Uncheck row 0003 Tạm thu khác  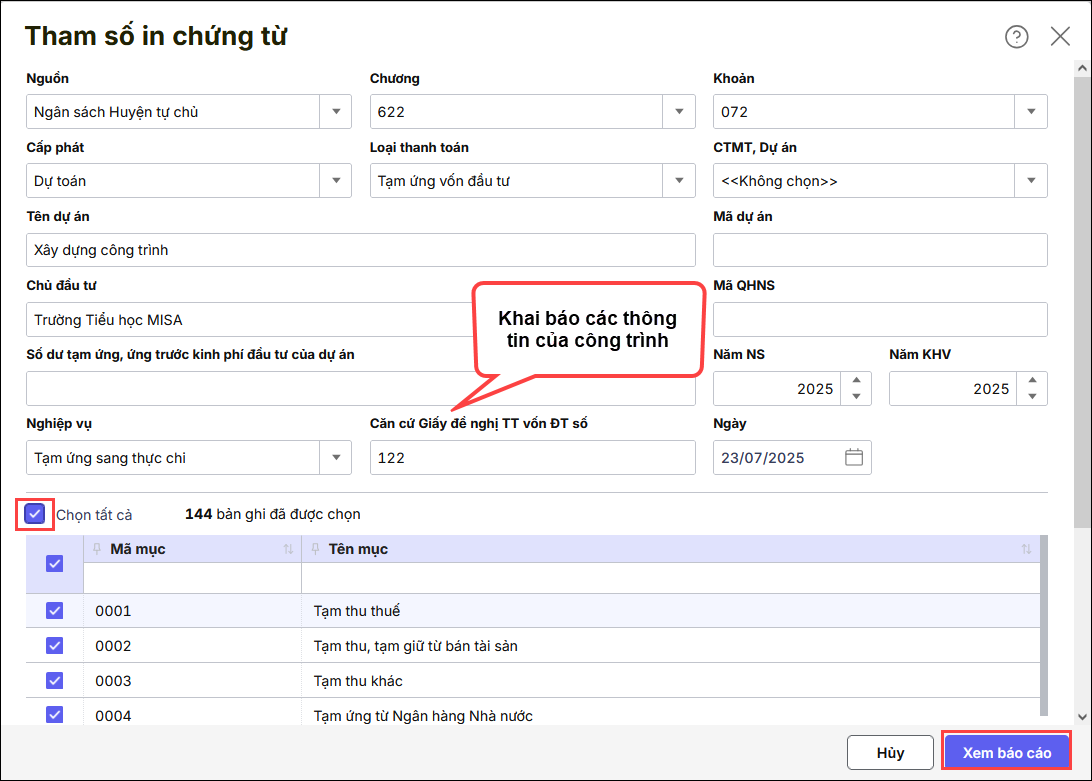tap(54, 681)
